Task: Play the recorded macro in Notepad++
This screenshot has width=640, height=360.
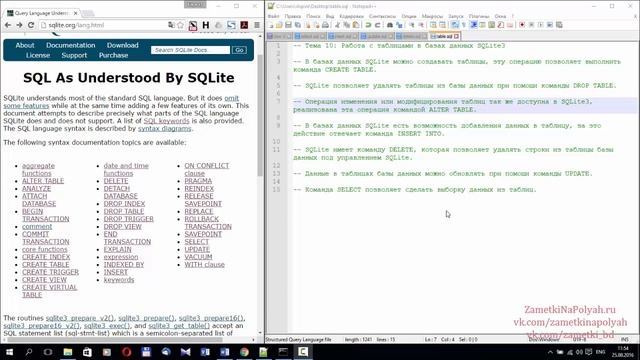Action: point(540,25)
